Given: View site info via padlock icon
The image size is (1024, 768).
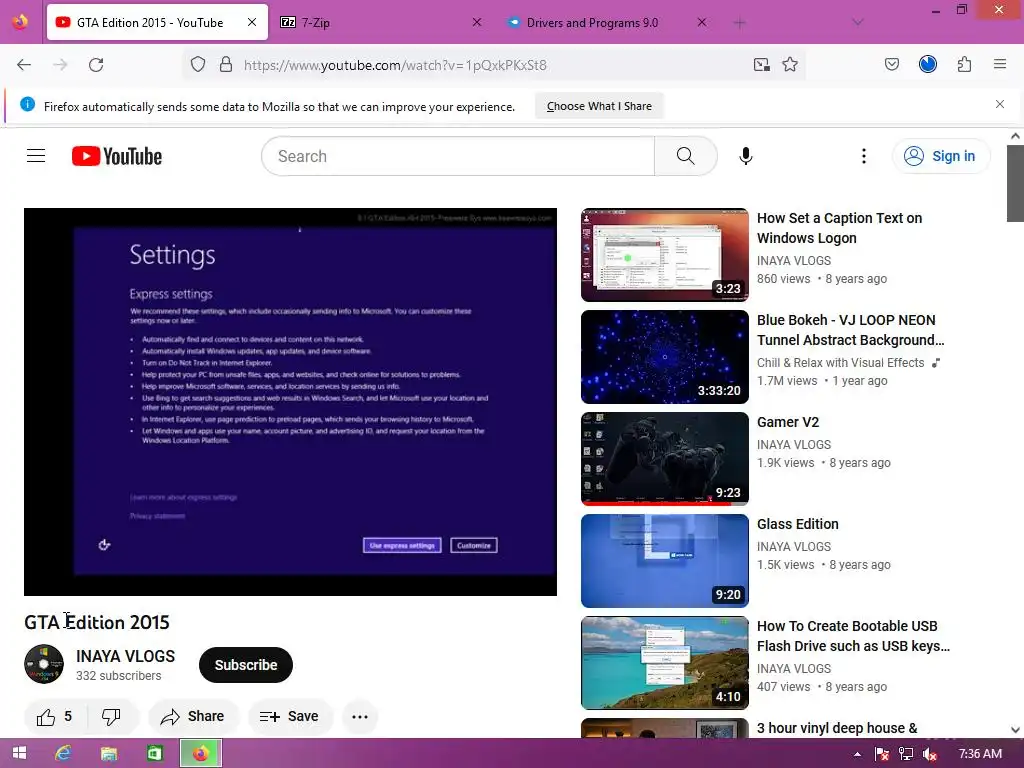Looking at the screenshot, I should pos(226,65).
